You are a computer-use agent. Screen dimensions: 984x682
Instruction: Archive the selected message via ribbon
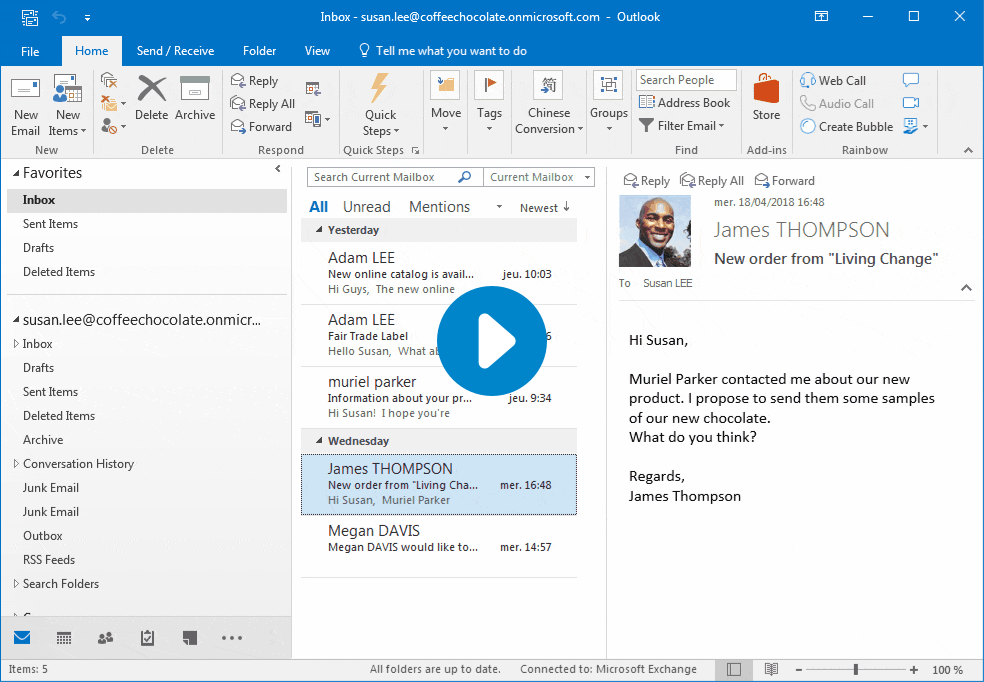point(195,98)
